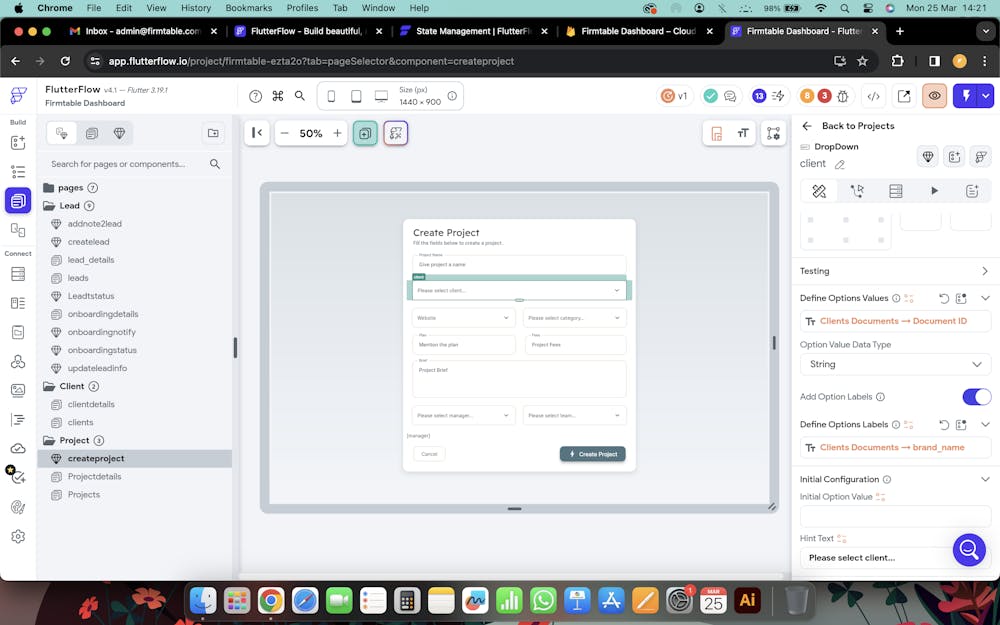Select phone canvas size
This screenshot has height=625, width=1000.
tap(331, 96)
